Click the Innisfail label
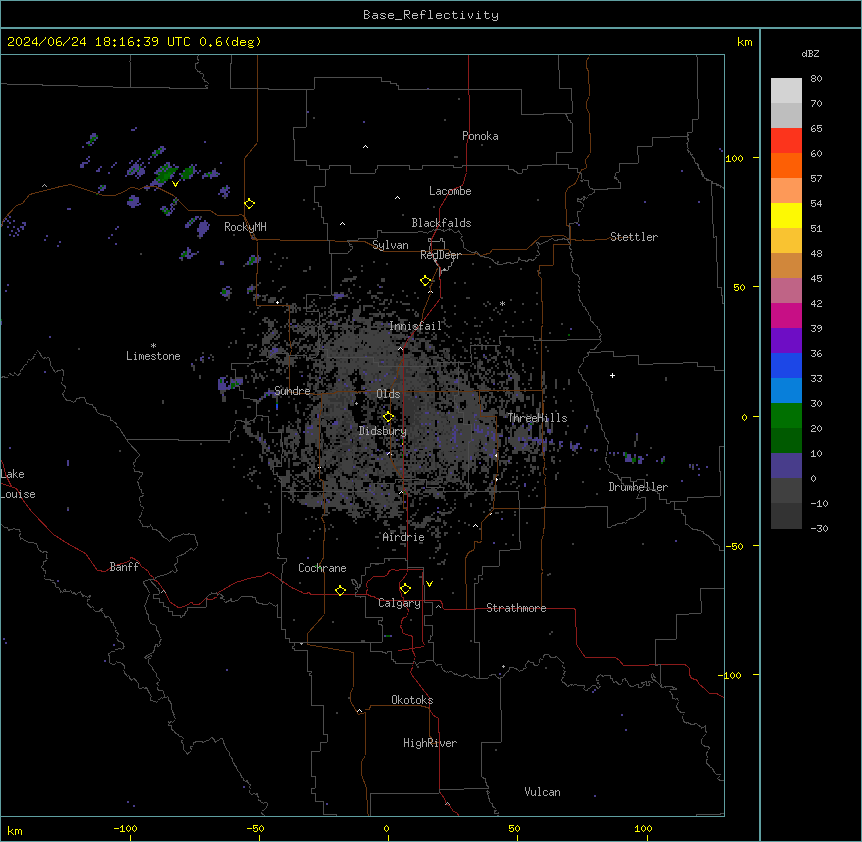Image resolution: width=862 pixels, height=842 pixels. point(415,326)
